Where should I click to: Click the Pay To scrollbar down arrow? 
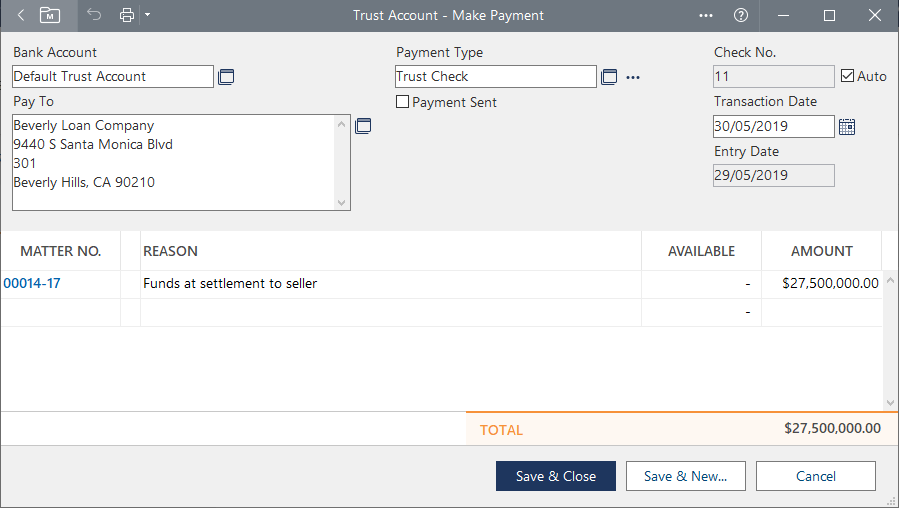343,203
